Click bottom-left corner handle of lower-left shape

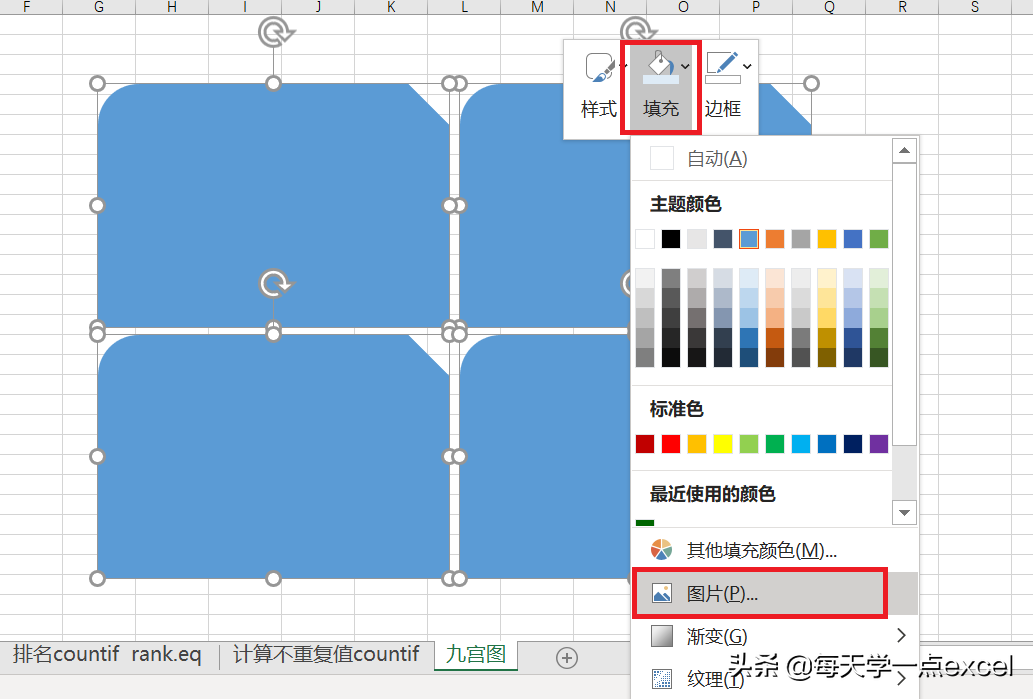click(97, 578)
